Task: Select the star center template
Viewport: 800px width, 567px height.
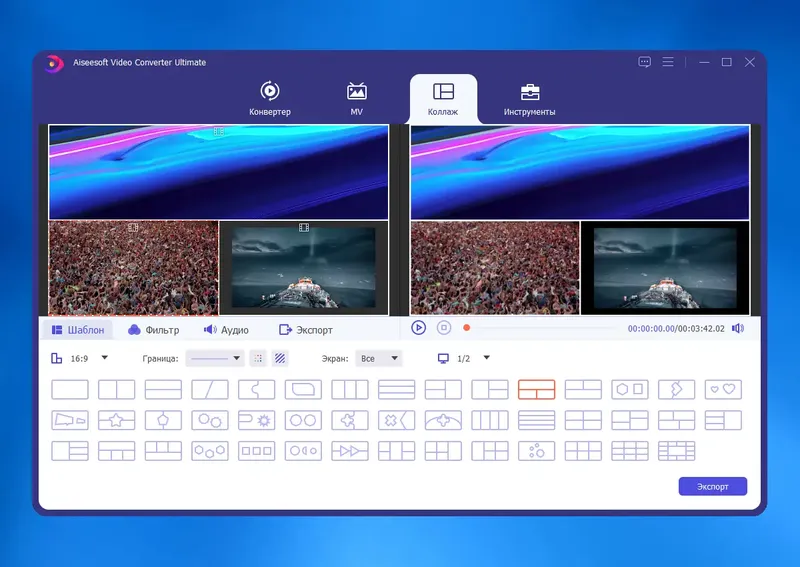Action: tap(116, 421)
